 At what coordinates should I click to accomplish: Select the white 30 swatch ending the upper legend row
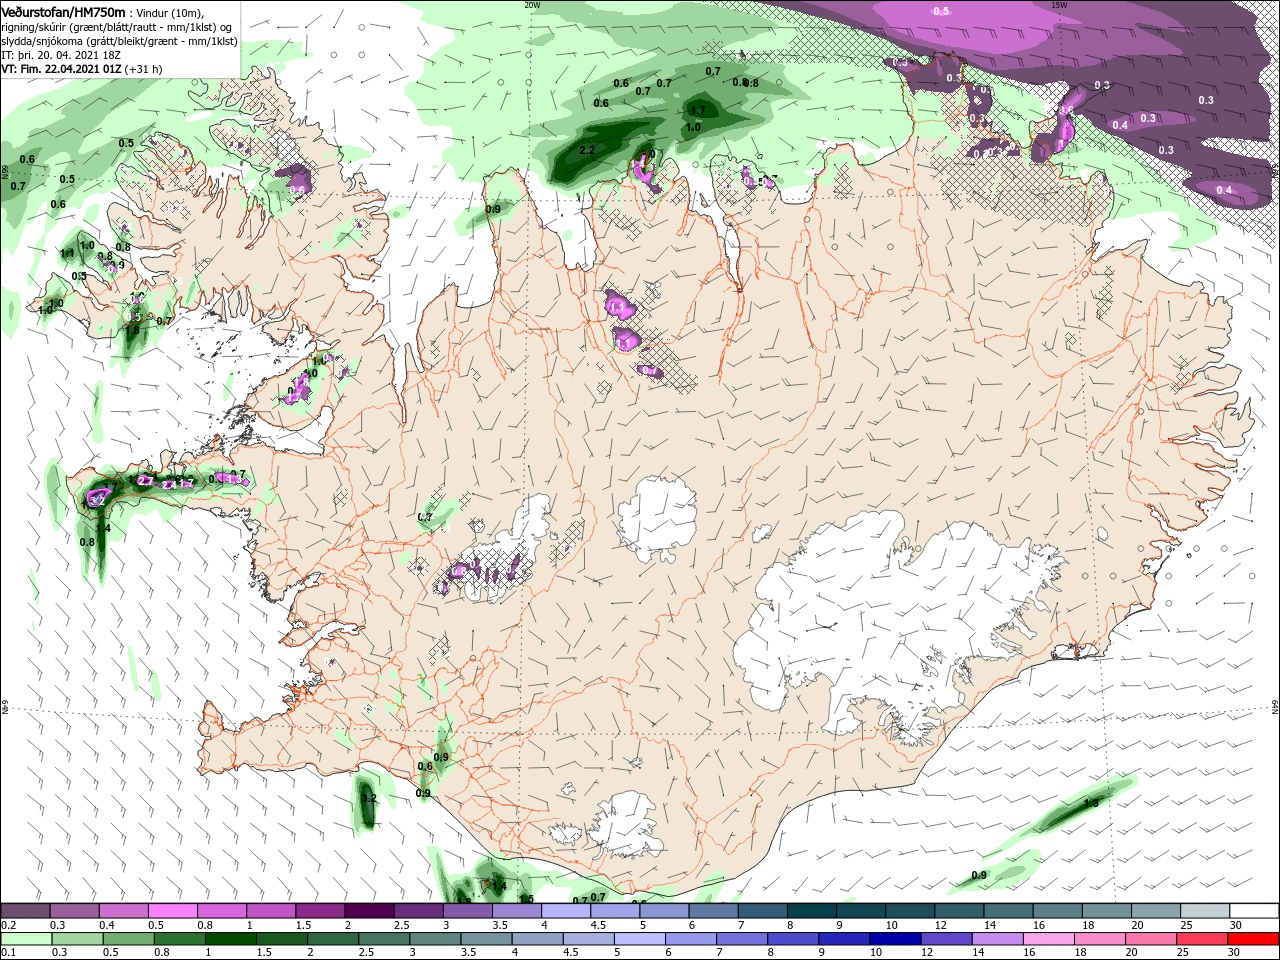coord(1254,911)
